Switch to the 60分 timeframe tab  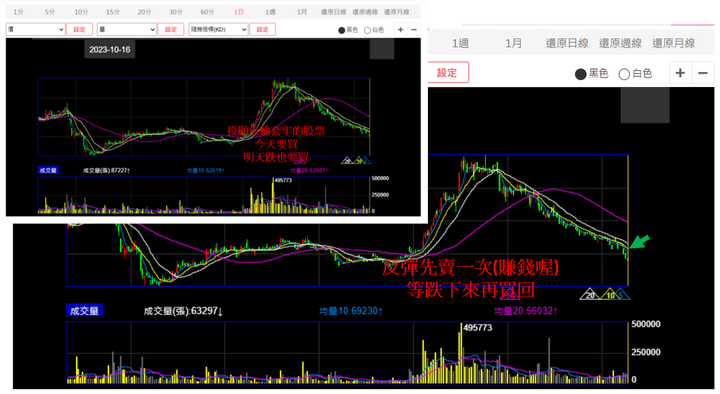pyautogui.click(x=207, y=12)
